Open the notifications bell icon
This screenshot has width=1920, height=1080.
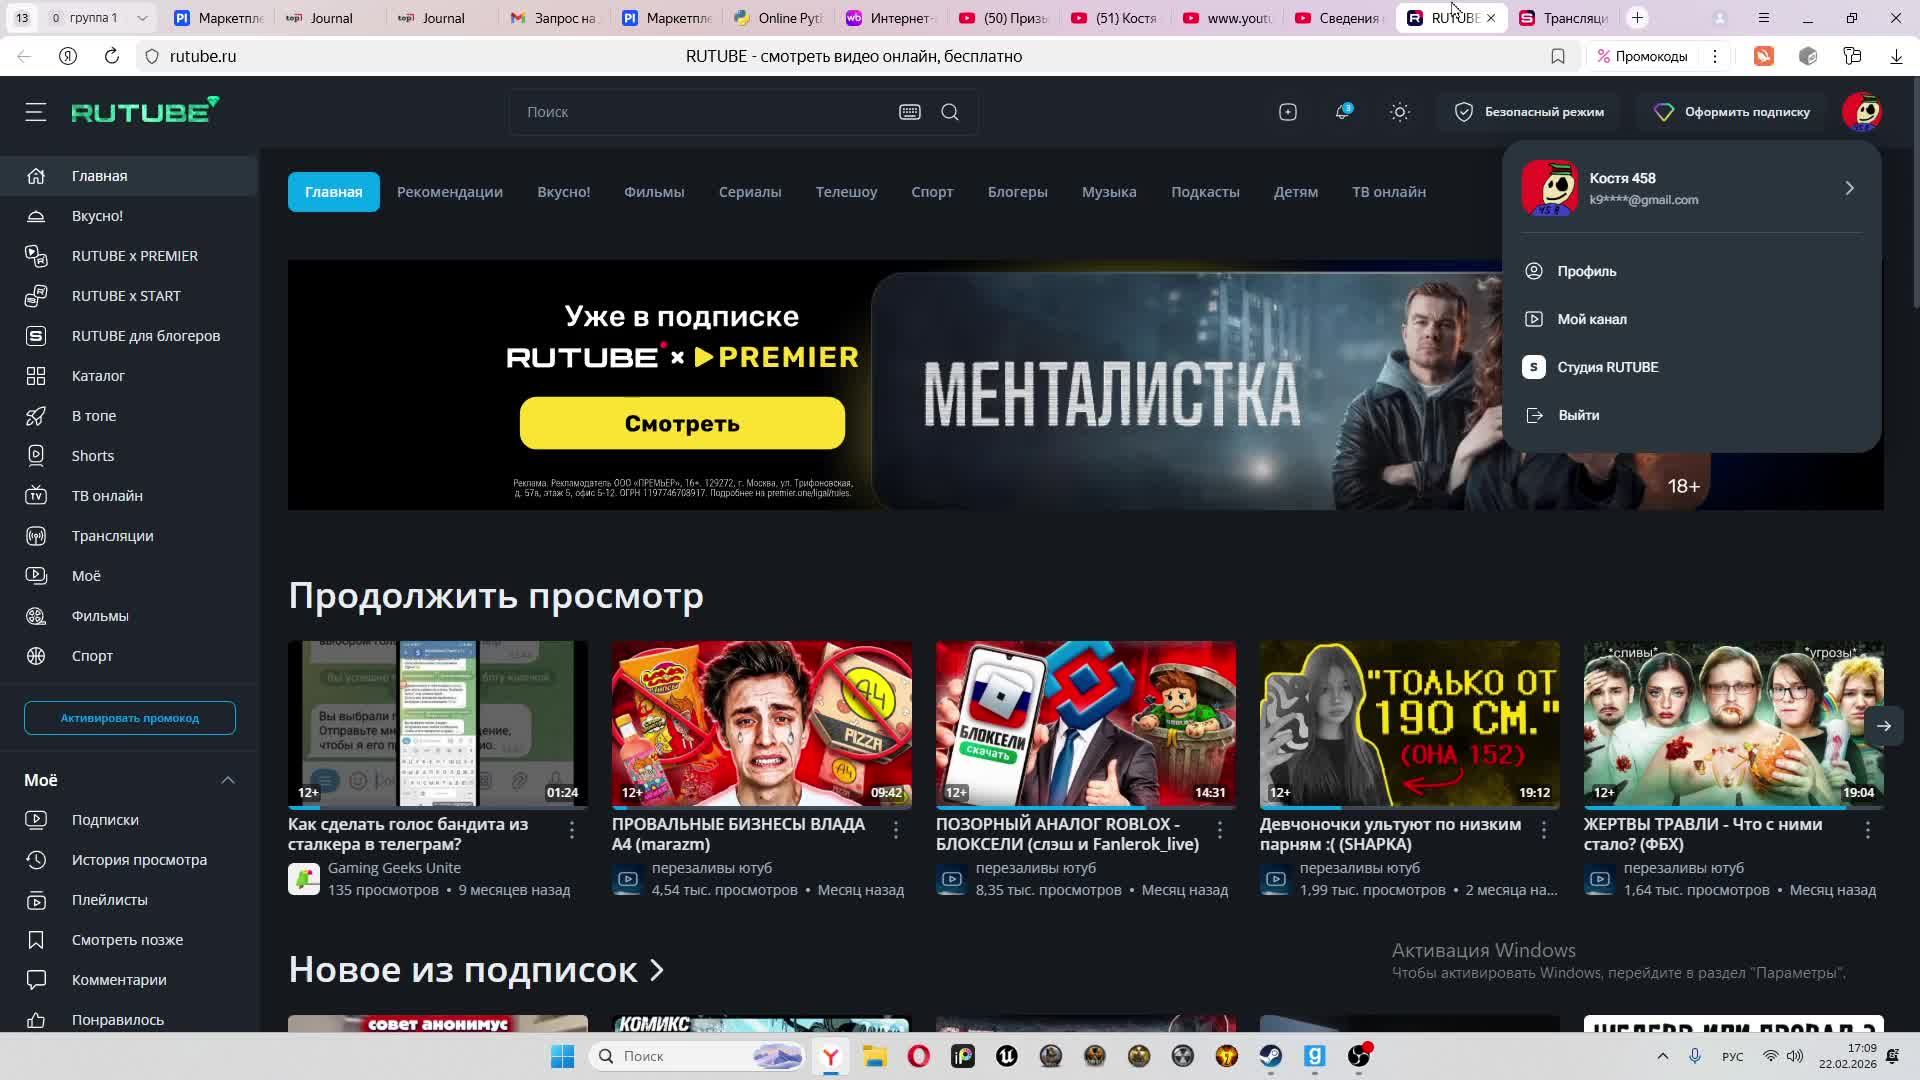click(x=1343, y=112)
